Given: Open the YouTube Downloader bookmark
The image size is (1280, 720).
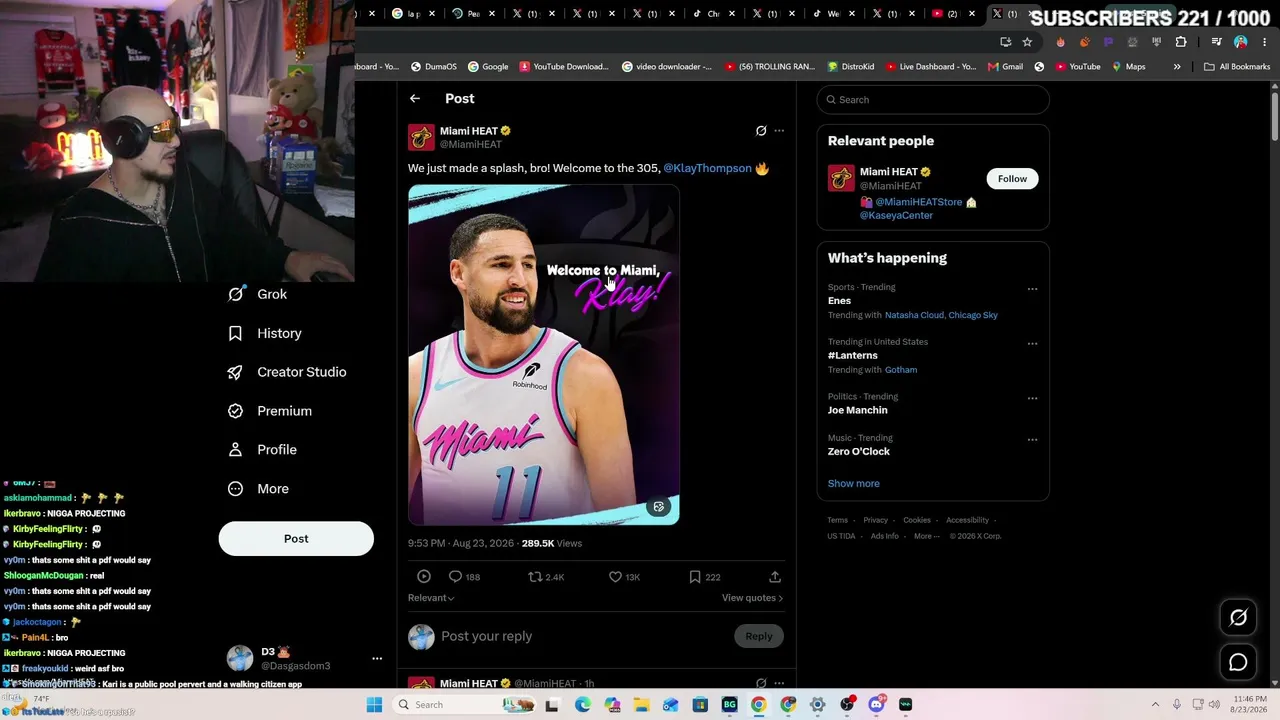Looking at the screenshot, I should point(564,67).
